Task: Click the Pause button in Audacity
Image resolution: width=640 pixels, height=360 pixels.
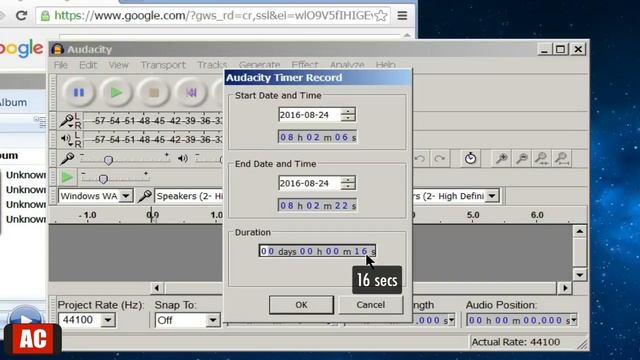Action: (79, 93)
